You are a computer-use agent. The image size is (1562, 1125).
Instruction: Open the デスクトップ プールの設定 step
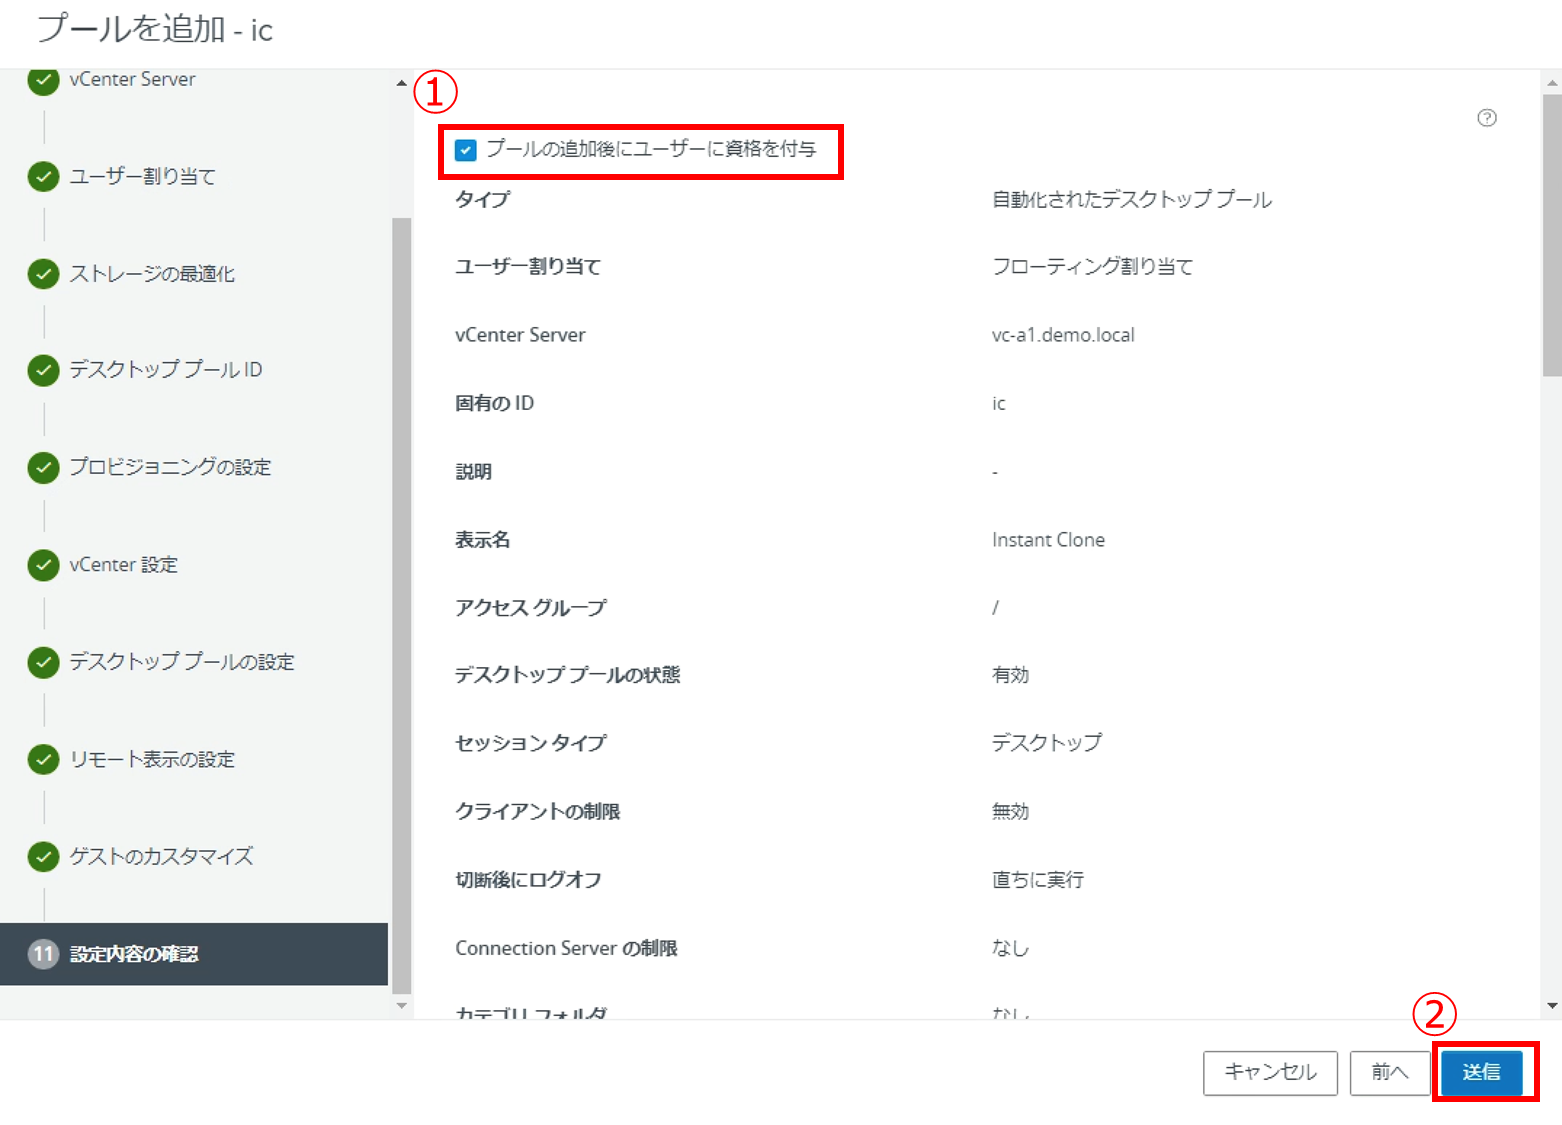click(181, 662)
